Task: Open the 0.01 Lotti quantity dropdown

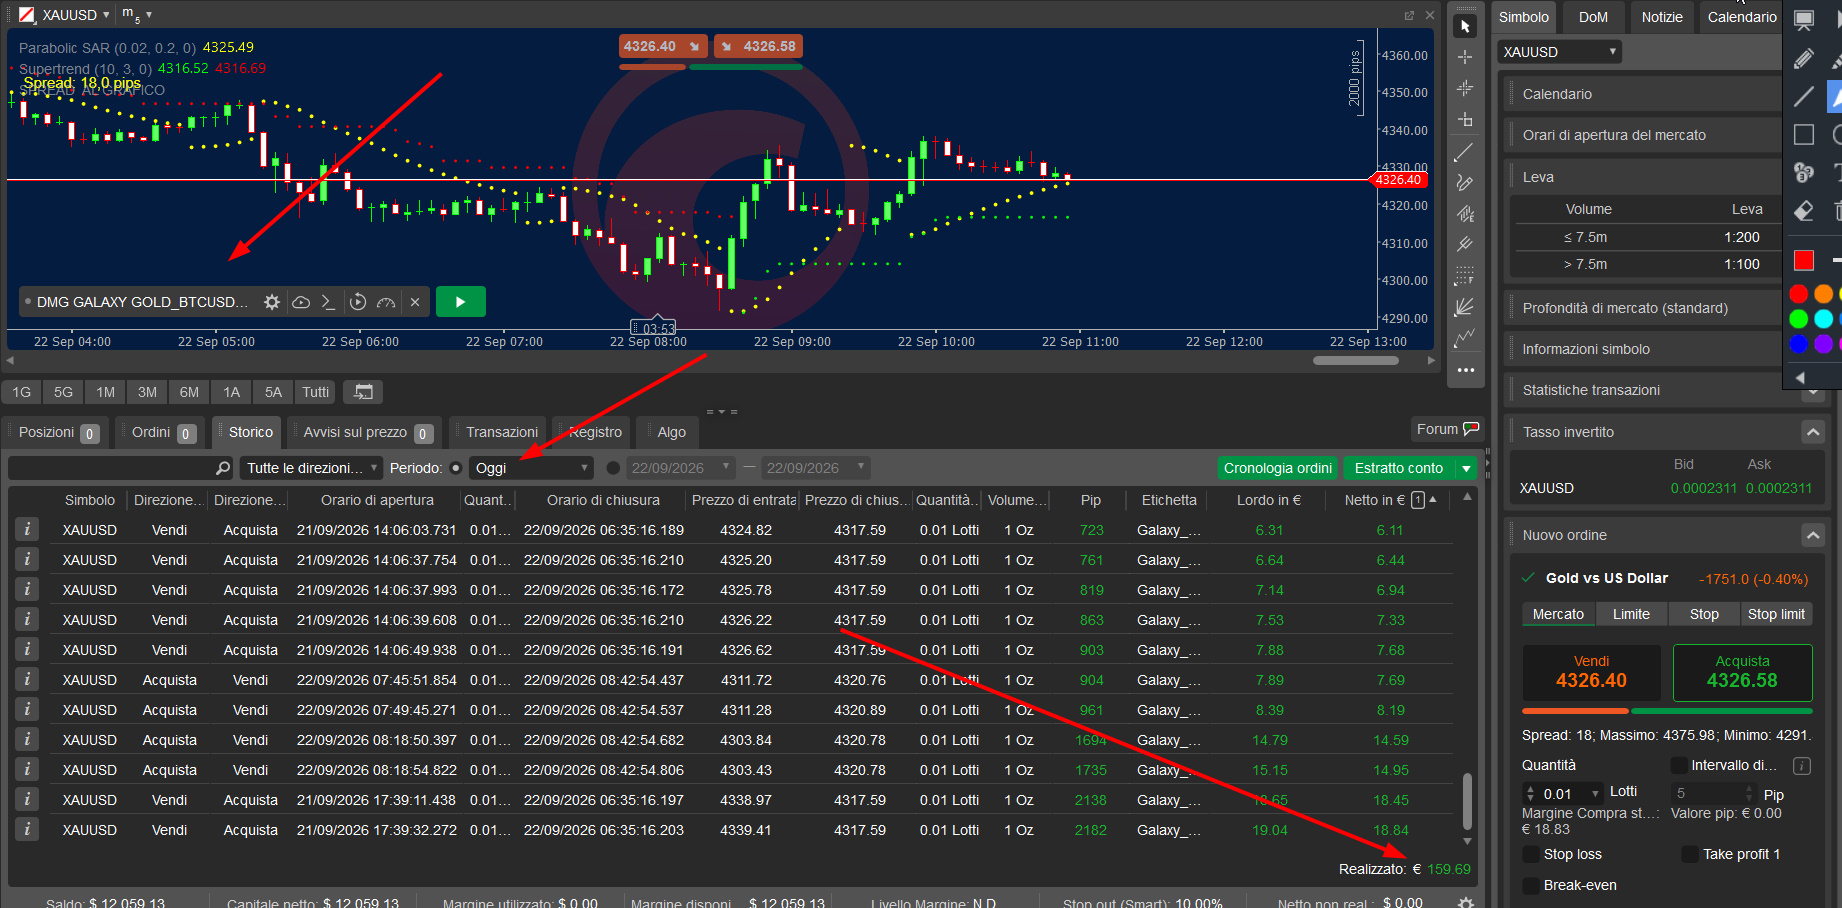Action: point(1596,794)
